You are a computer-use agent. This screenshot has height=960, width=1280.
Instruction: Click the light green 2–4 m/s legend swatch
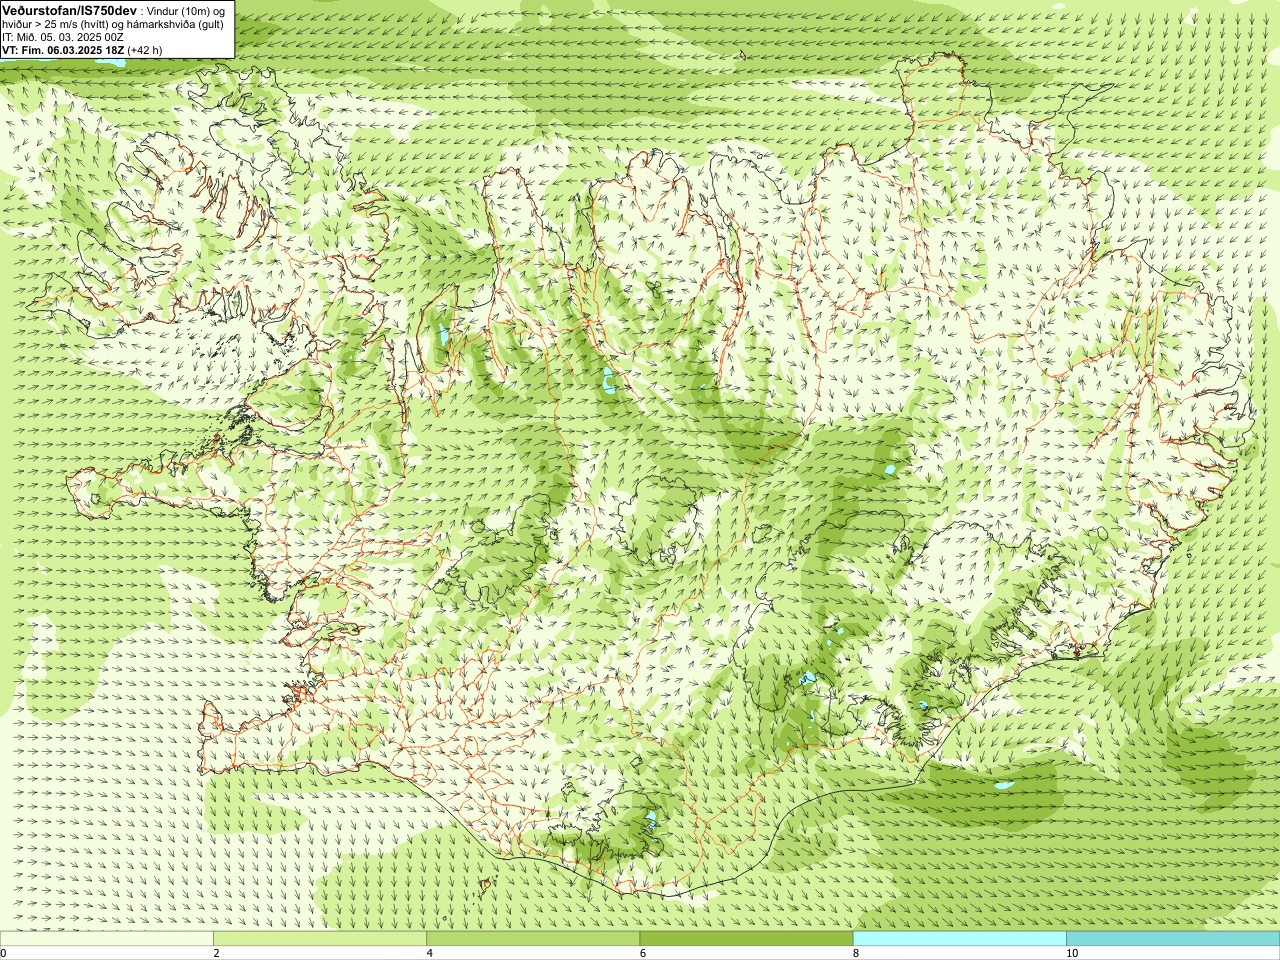320,939
